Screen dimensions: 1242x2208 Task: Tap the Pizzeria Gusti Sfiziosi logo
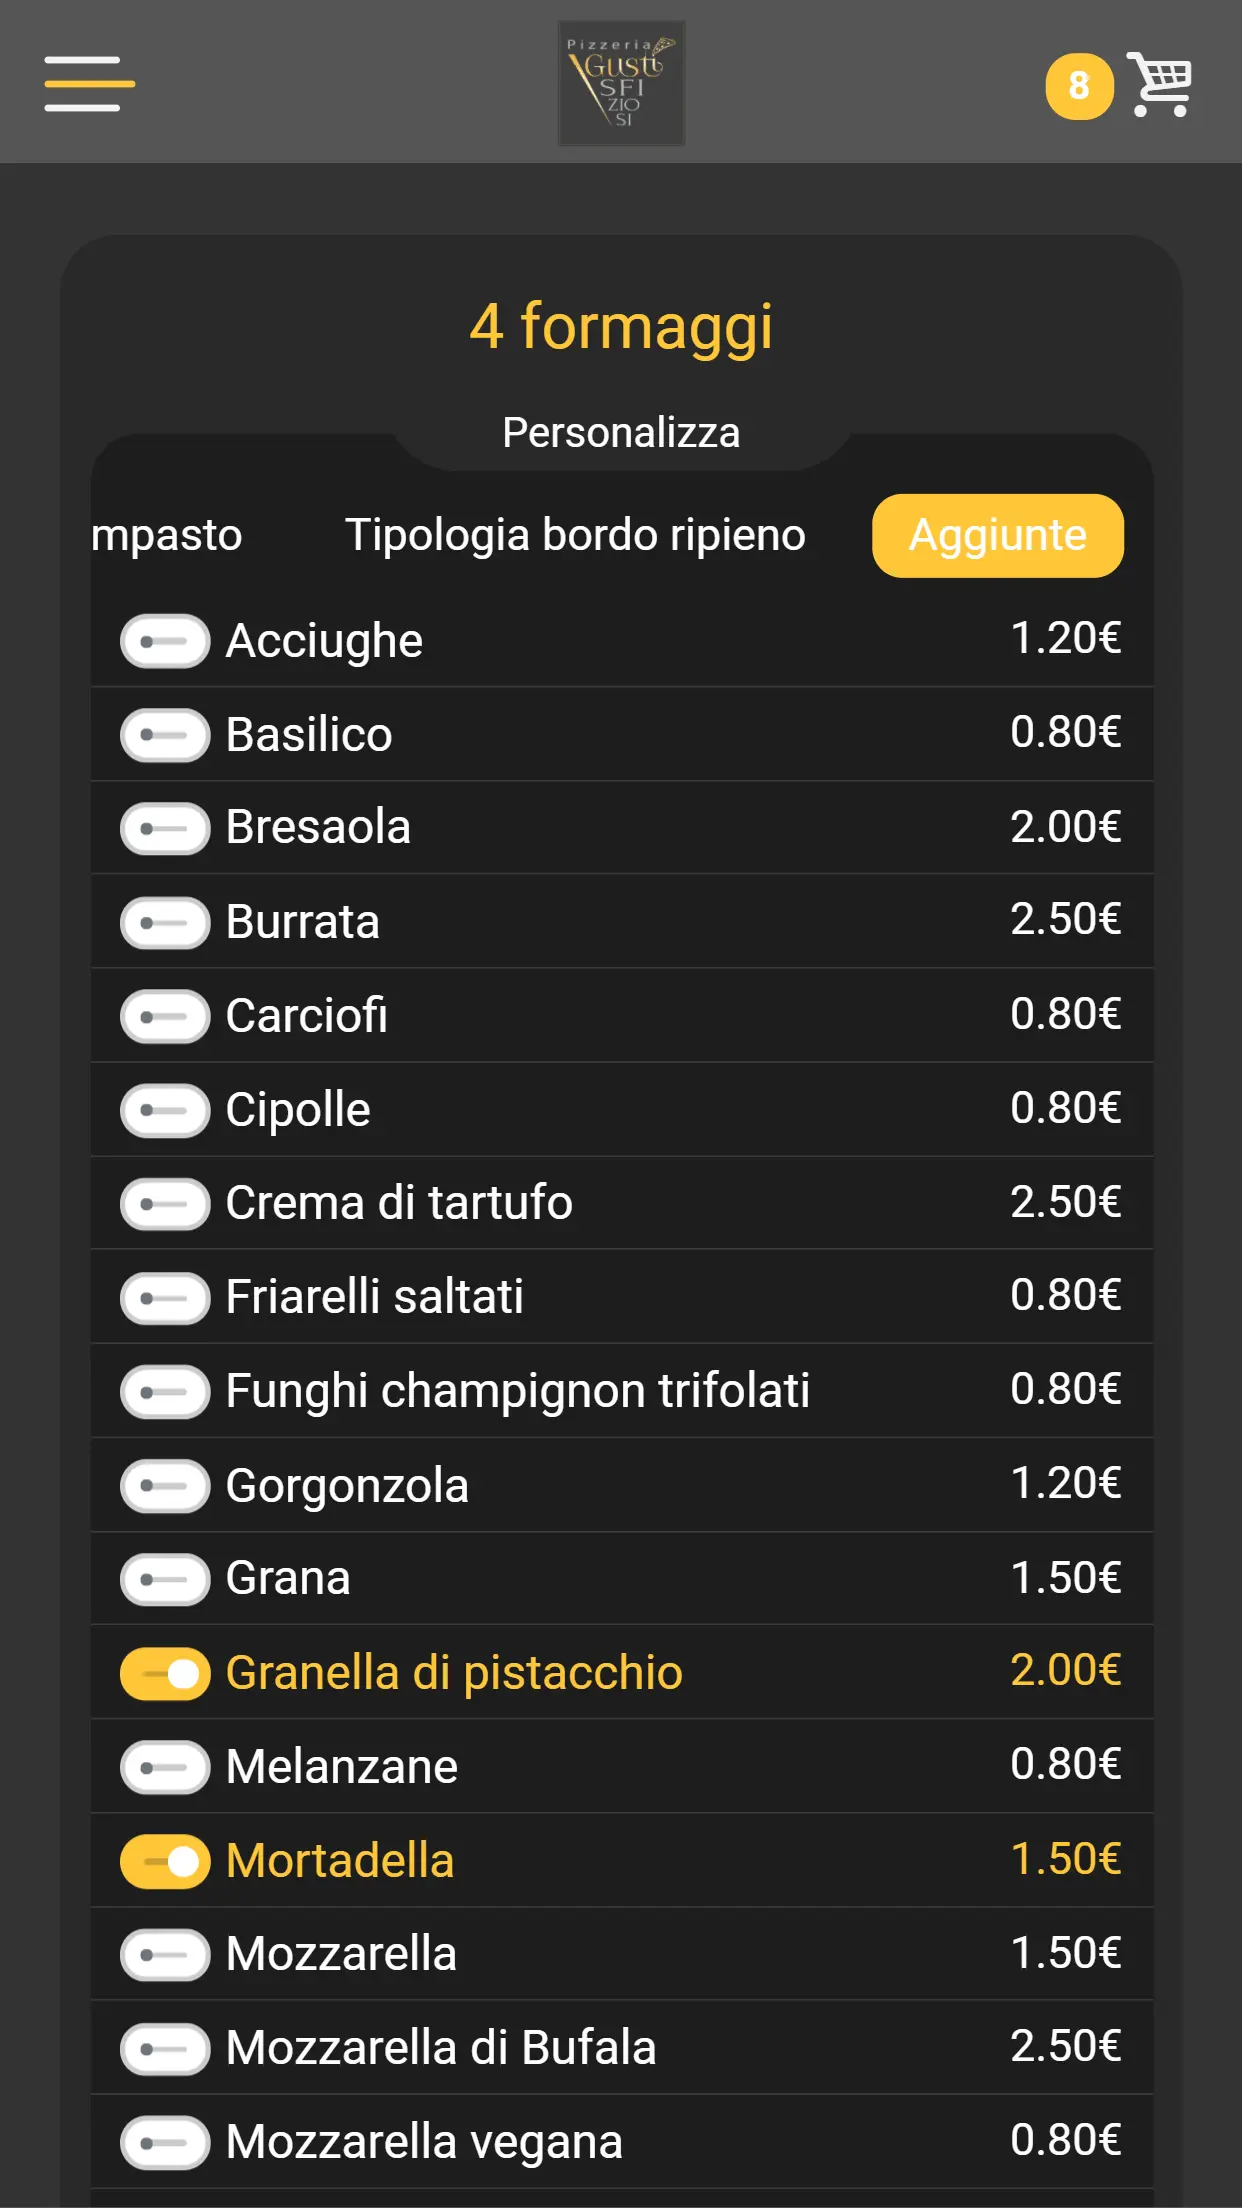pyautogui.click(x=621, y=84)
